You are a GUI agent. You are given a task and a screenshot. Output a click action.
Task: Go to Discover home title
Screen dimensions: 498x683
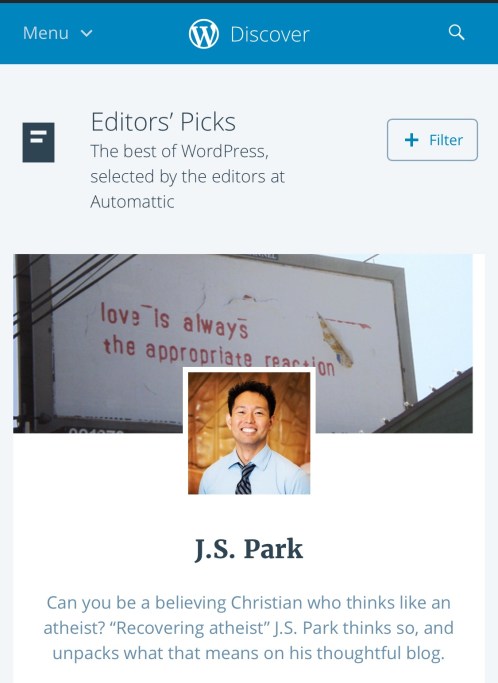[270, 34]
